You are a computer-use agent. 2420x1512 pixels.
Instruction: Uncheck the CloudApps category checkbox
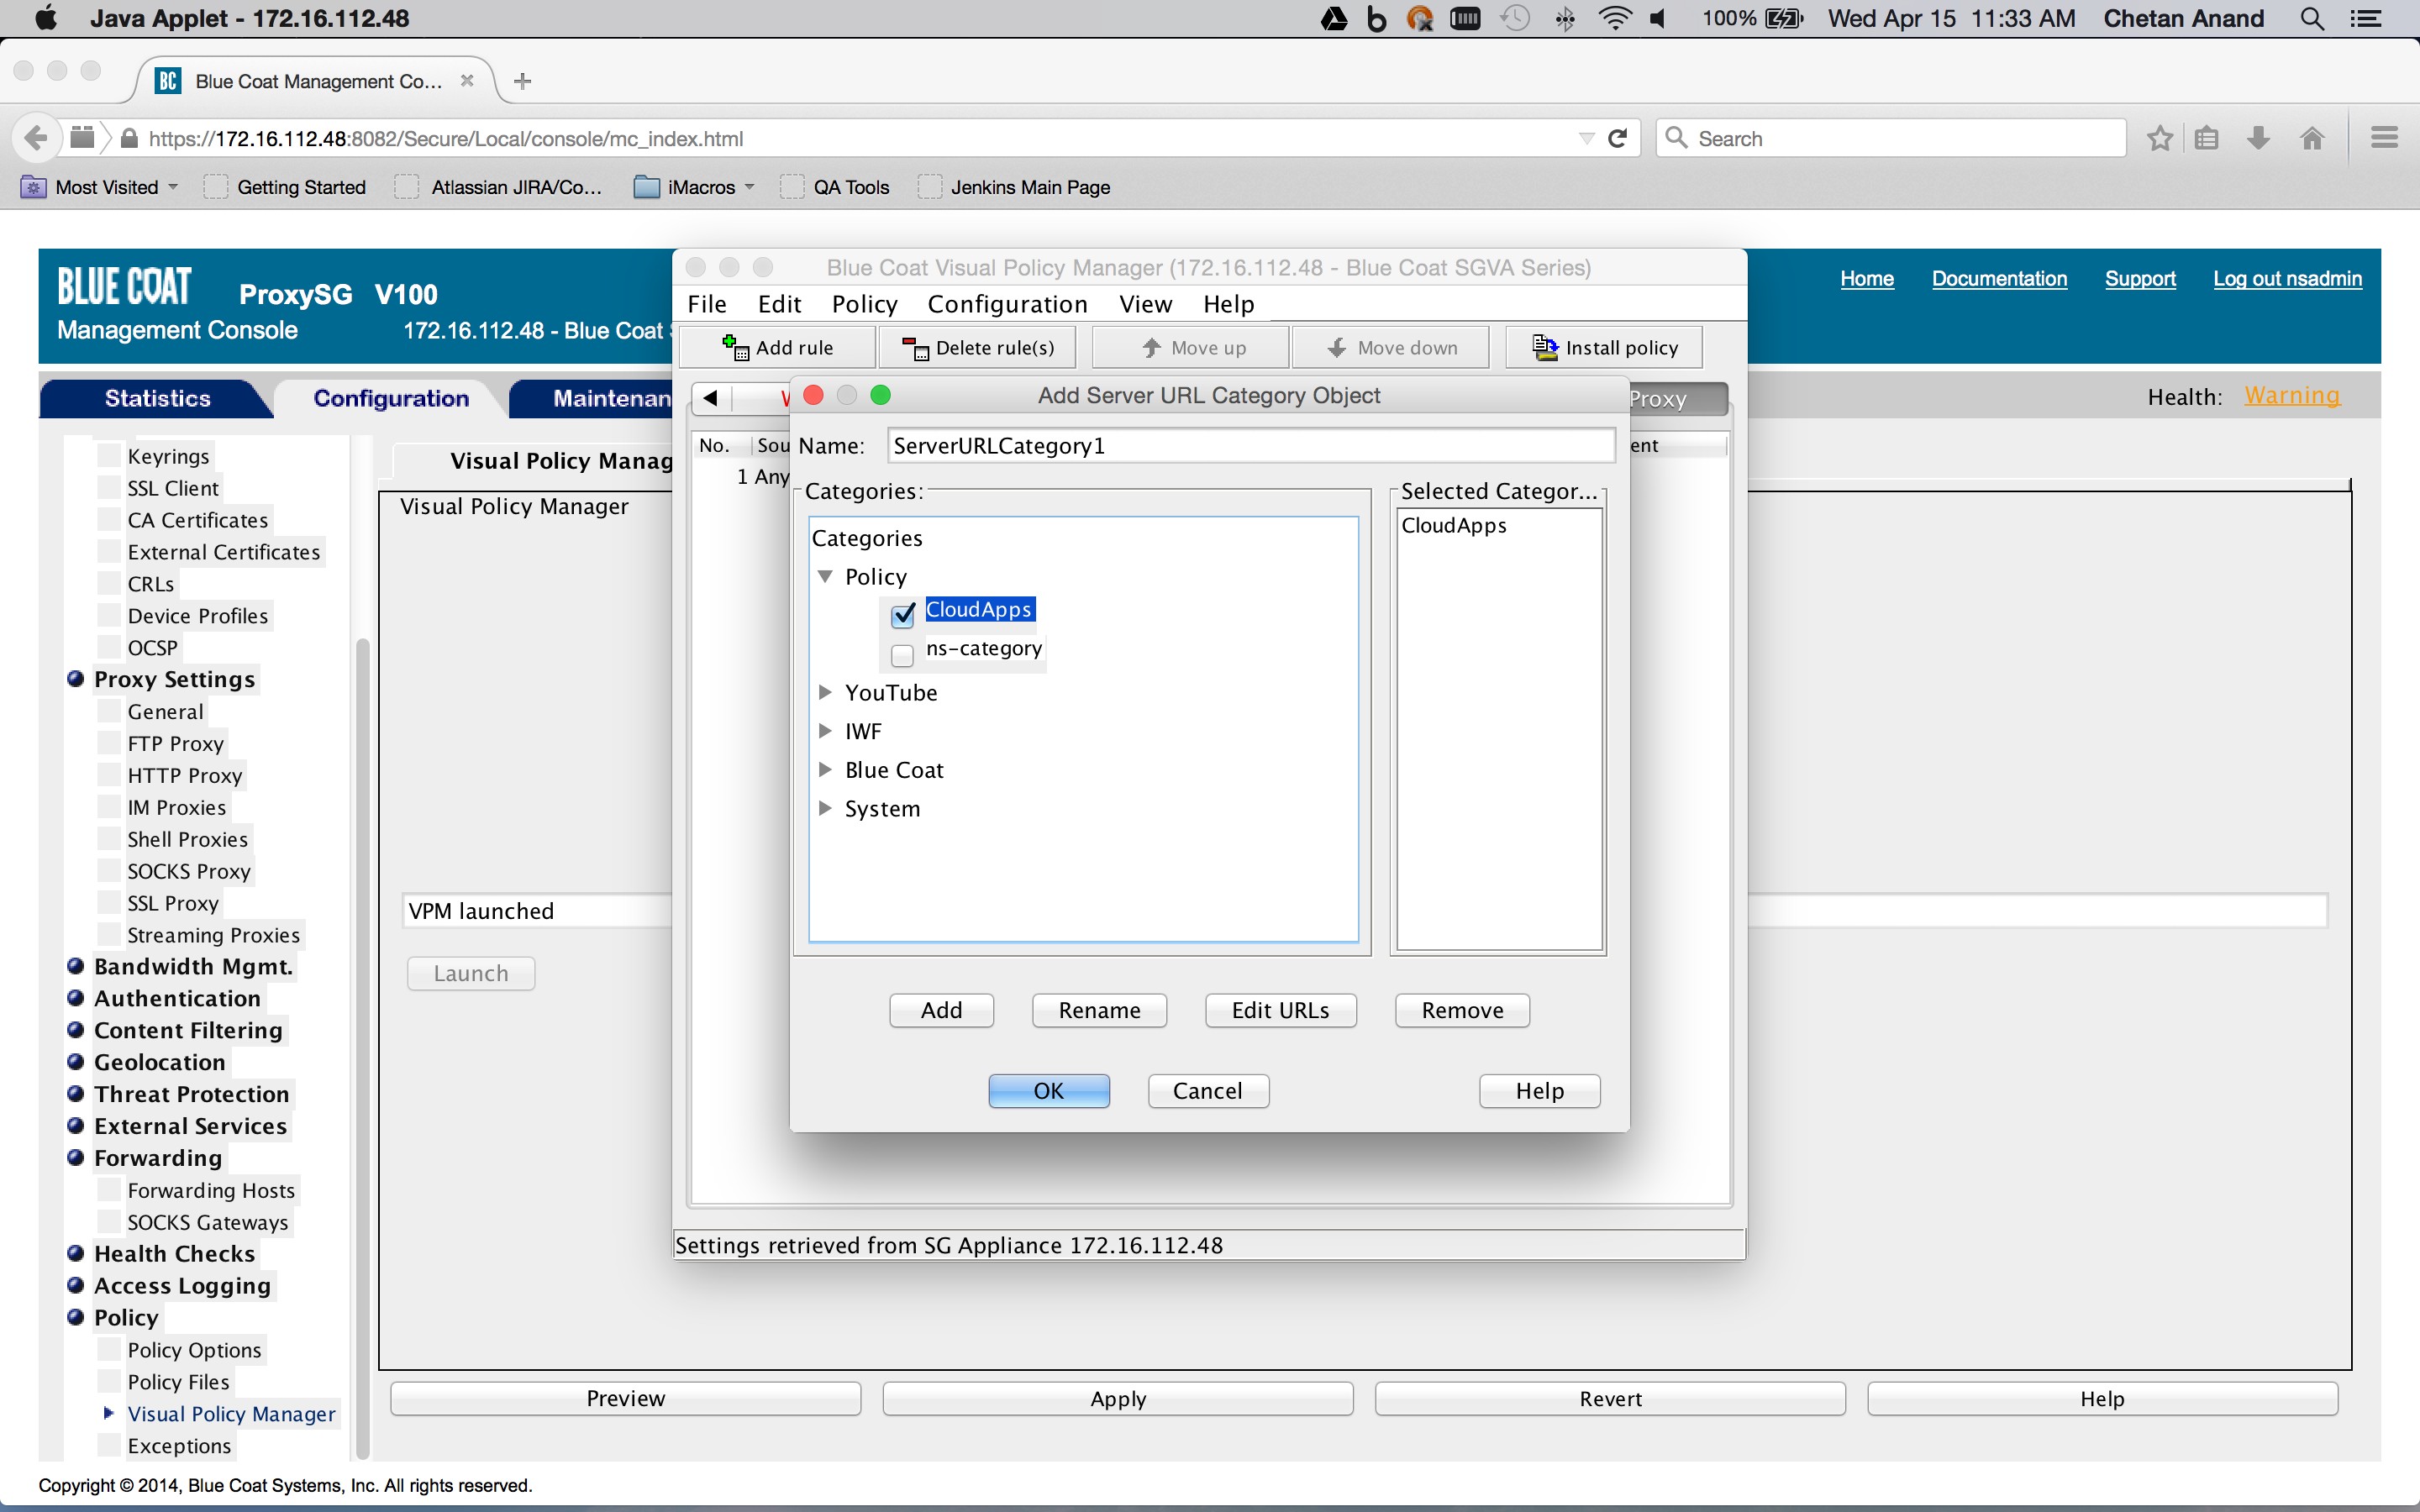coord(903,614)
